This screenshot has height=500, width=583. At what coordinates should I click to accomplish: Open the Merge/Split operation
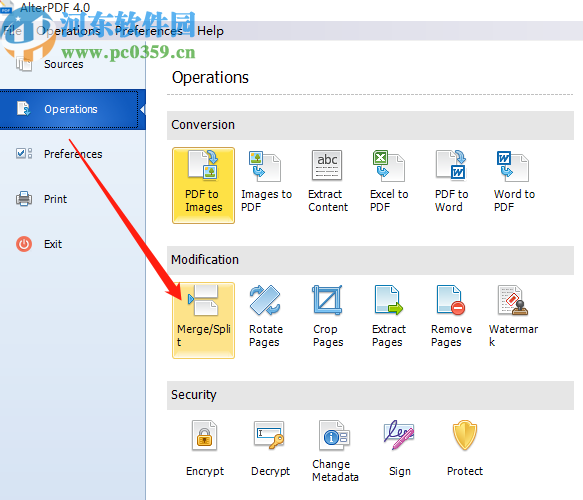coord(203,320)
